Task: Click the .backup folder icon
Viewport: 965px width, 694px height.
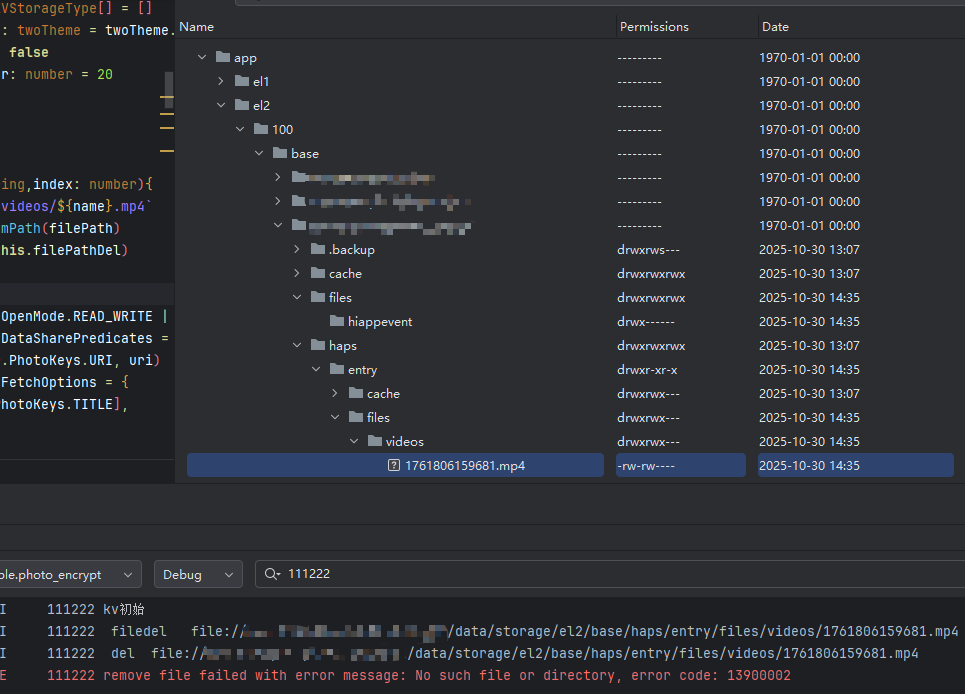Action: (318, 250)
